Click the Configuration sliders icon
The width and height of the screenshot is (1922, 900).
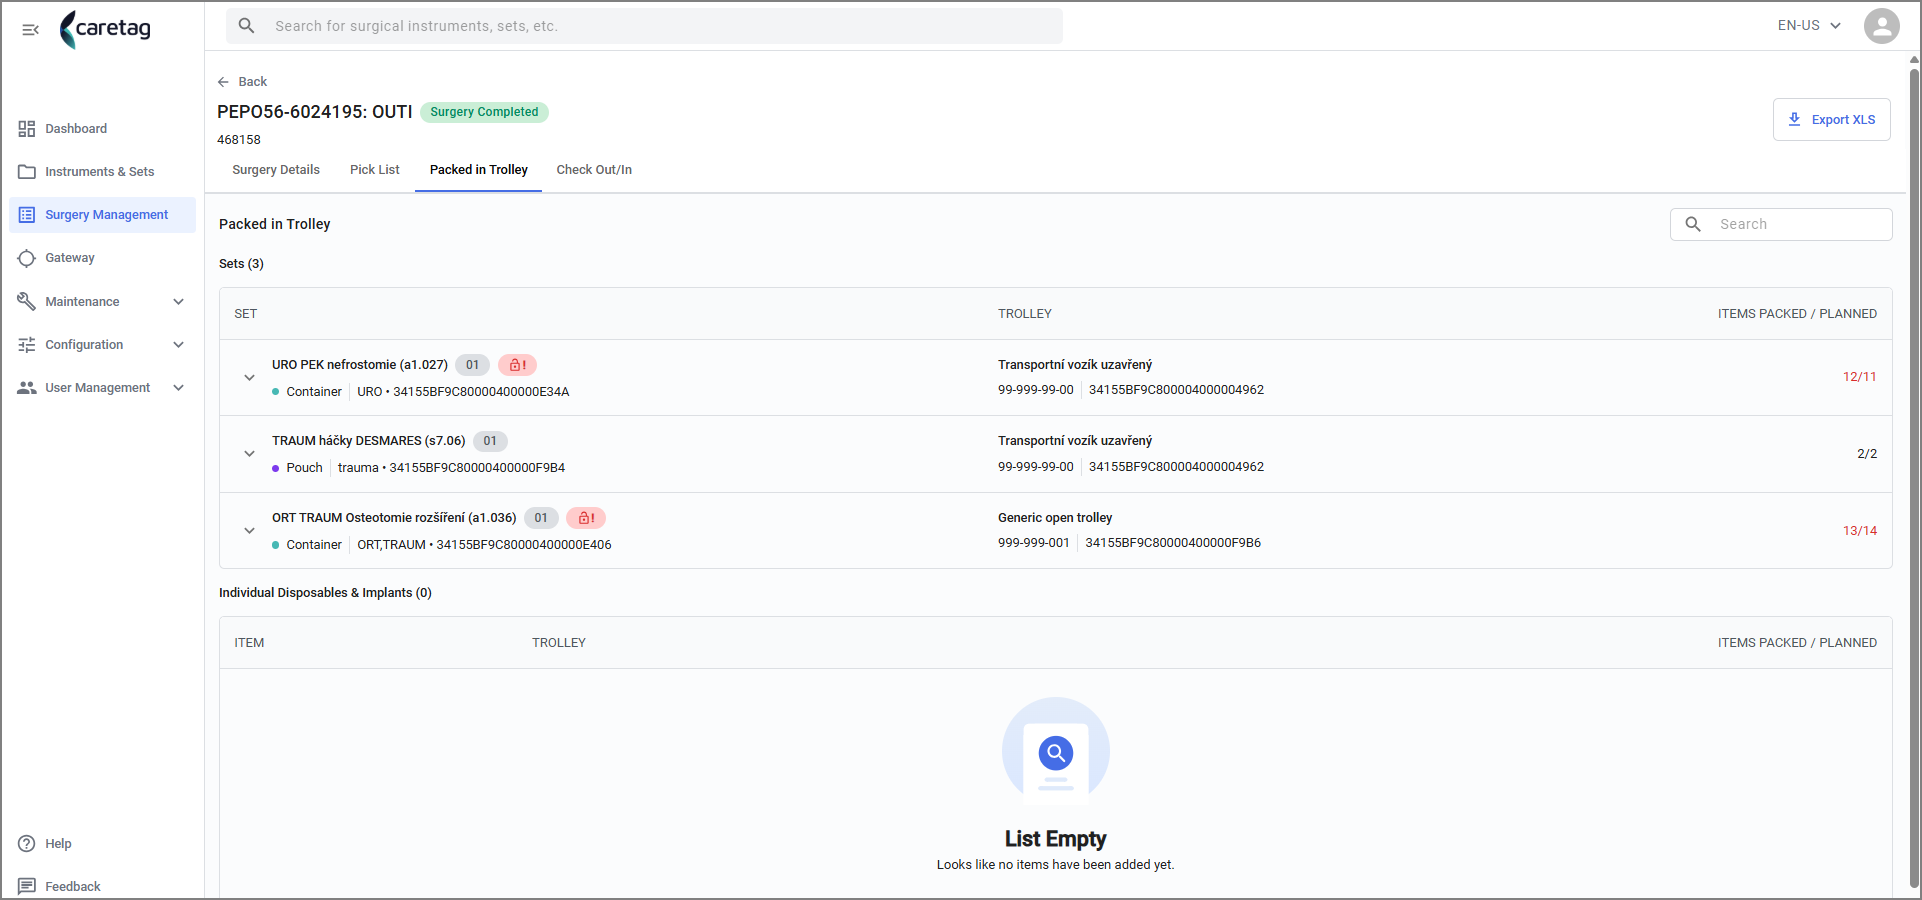27,345
